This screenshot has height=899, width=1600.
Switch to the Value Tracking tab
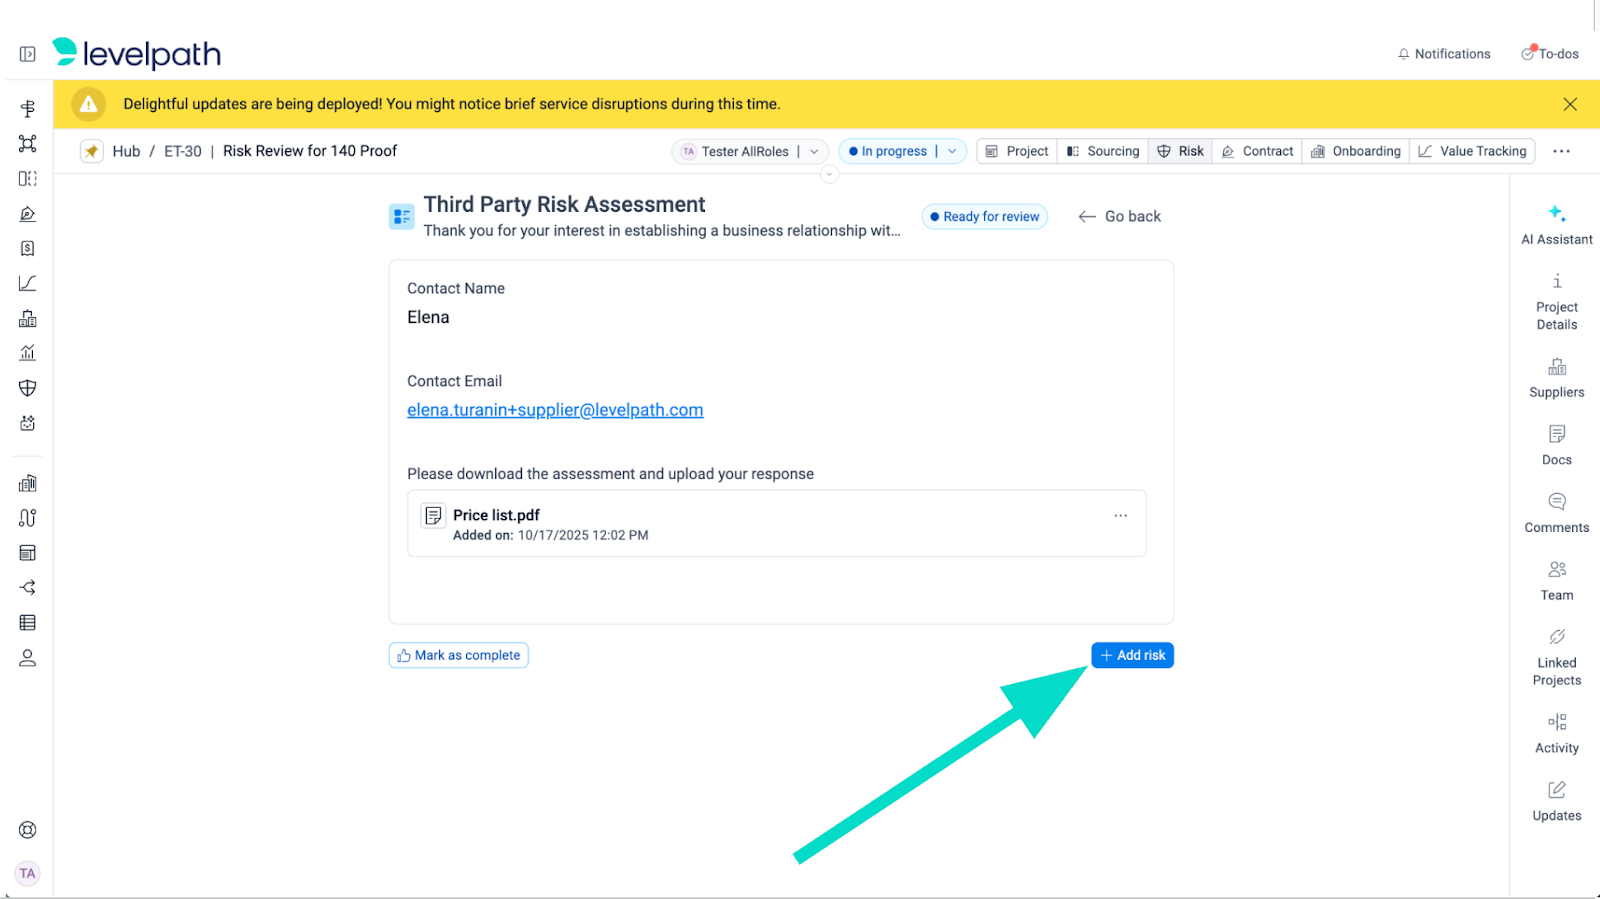[1472, 151]
